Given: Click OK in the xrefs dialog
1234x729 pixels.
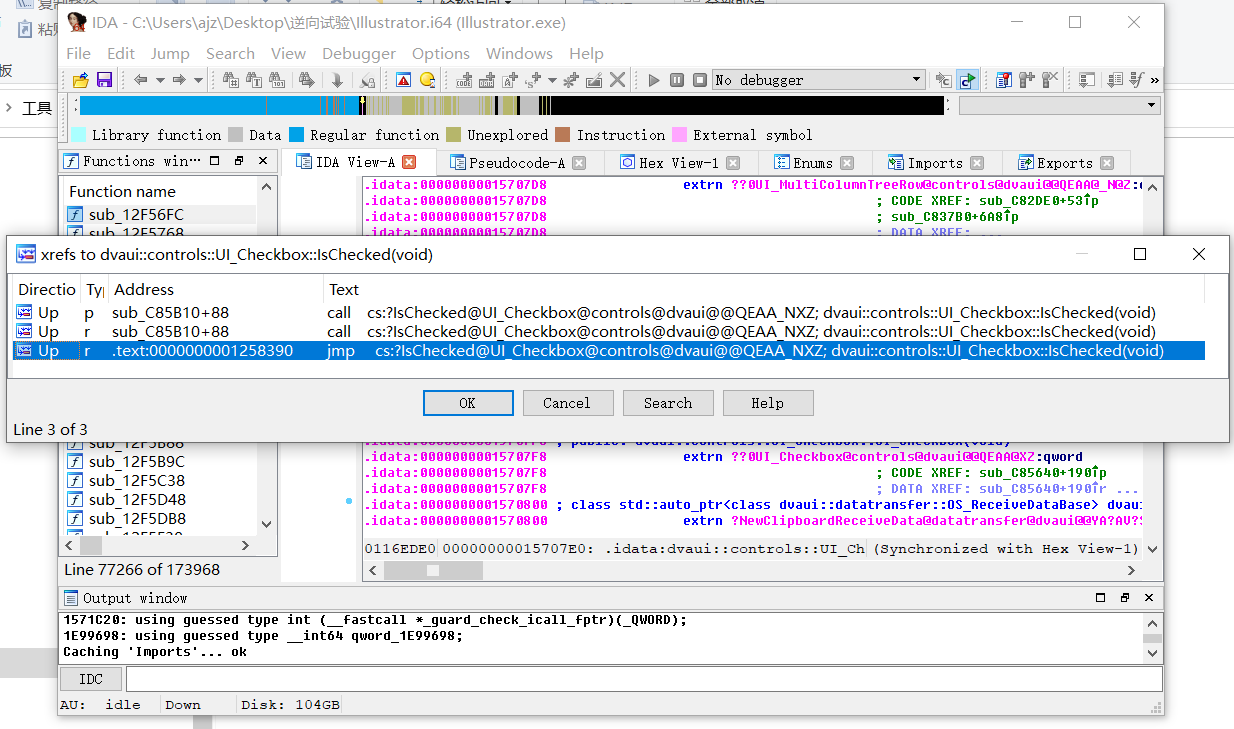Looking at the screenshot, I should pyautogui.click(x=467, y=403).
